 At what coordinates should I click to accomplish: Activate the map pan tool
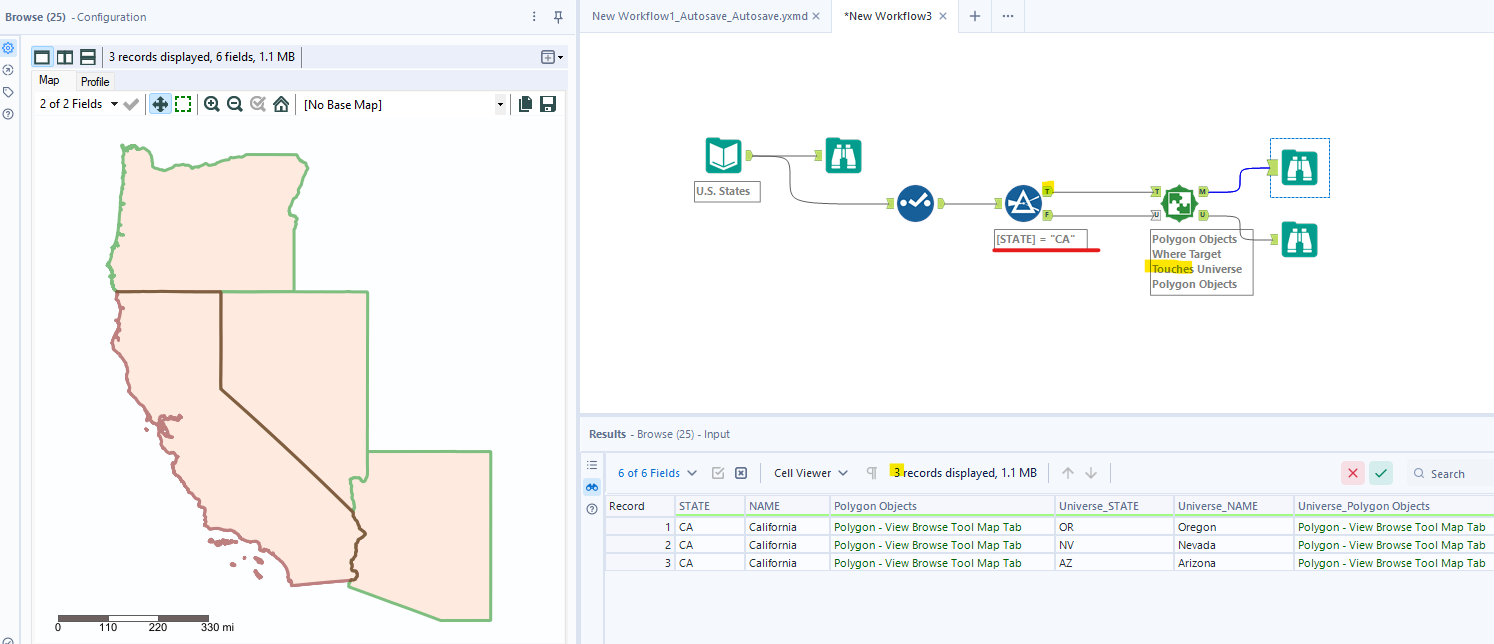[x=160, y=104]
